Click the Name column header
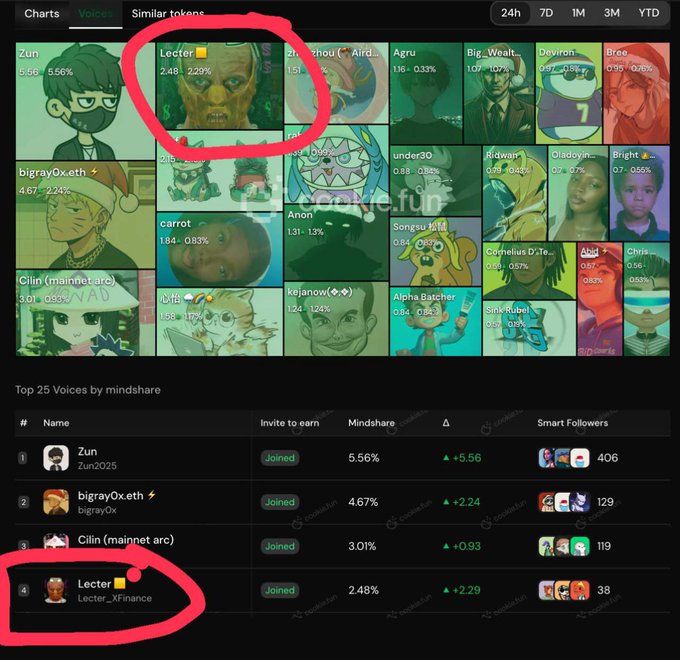The height and width of the screenshot is (660, 680). 56,422
